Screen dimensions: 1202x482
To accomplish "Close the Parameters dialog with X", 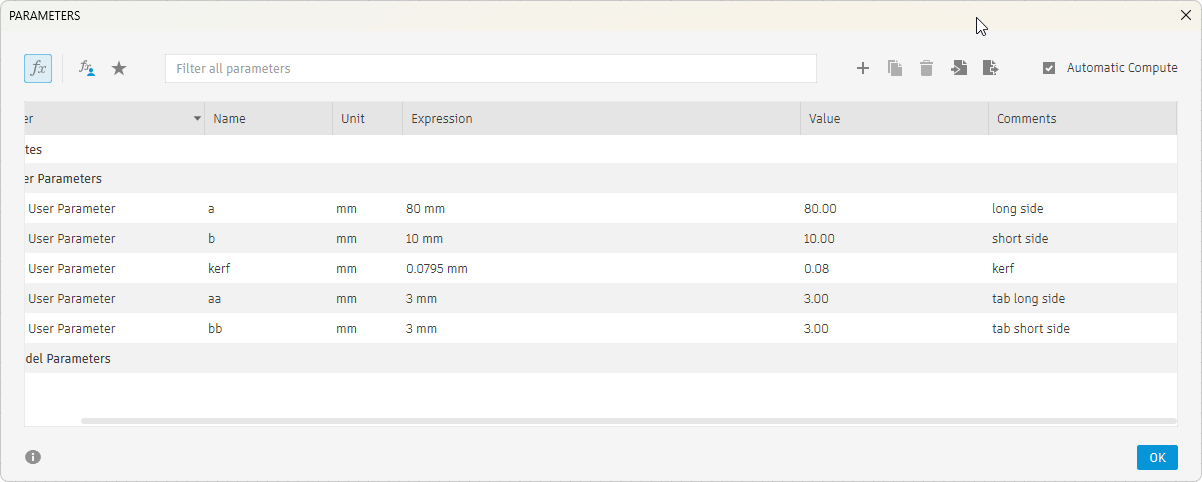I will 1186,15.
